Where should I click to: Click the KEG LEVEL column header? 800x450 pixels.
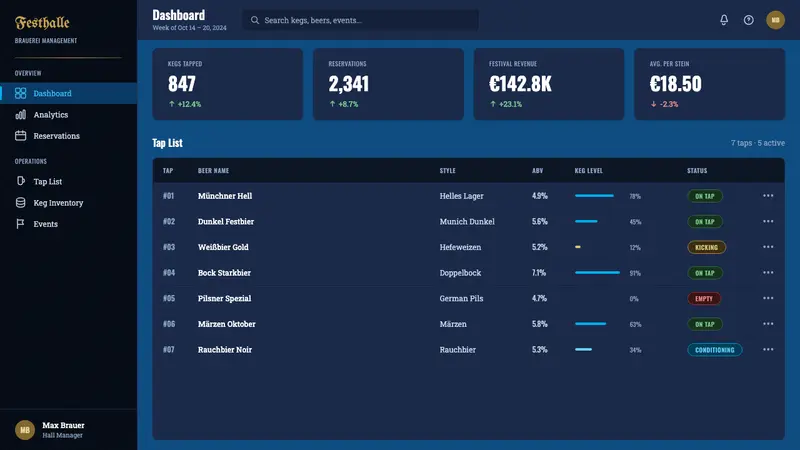(x=589, y=170)
